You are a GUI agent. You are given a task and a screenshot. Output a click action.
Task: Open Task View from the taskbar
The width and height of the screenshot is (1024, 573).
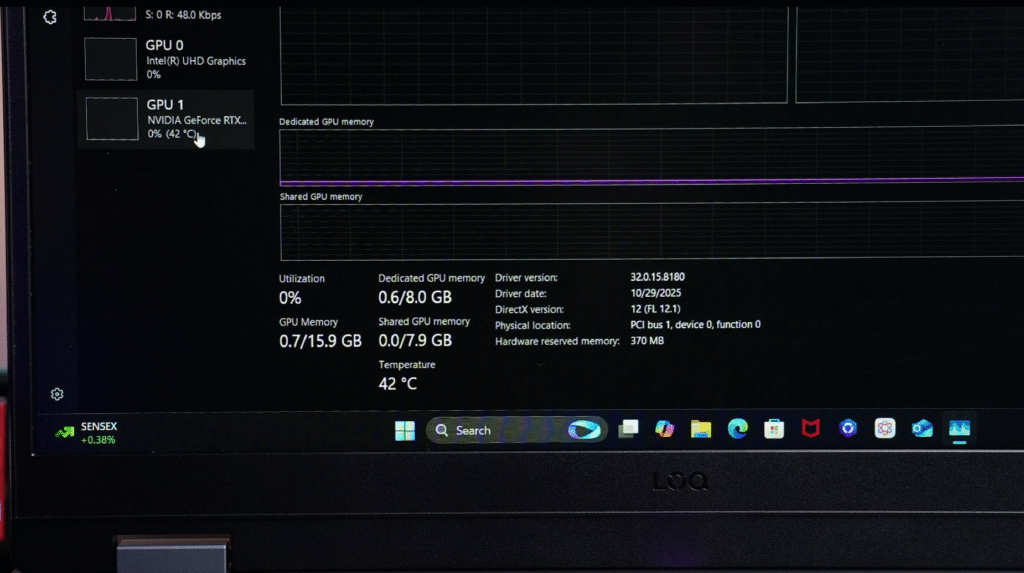coord(628,429)
